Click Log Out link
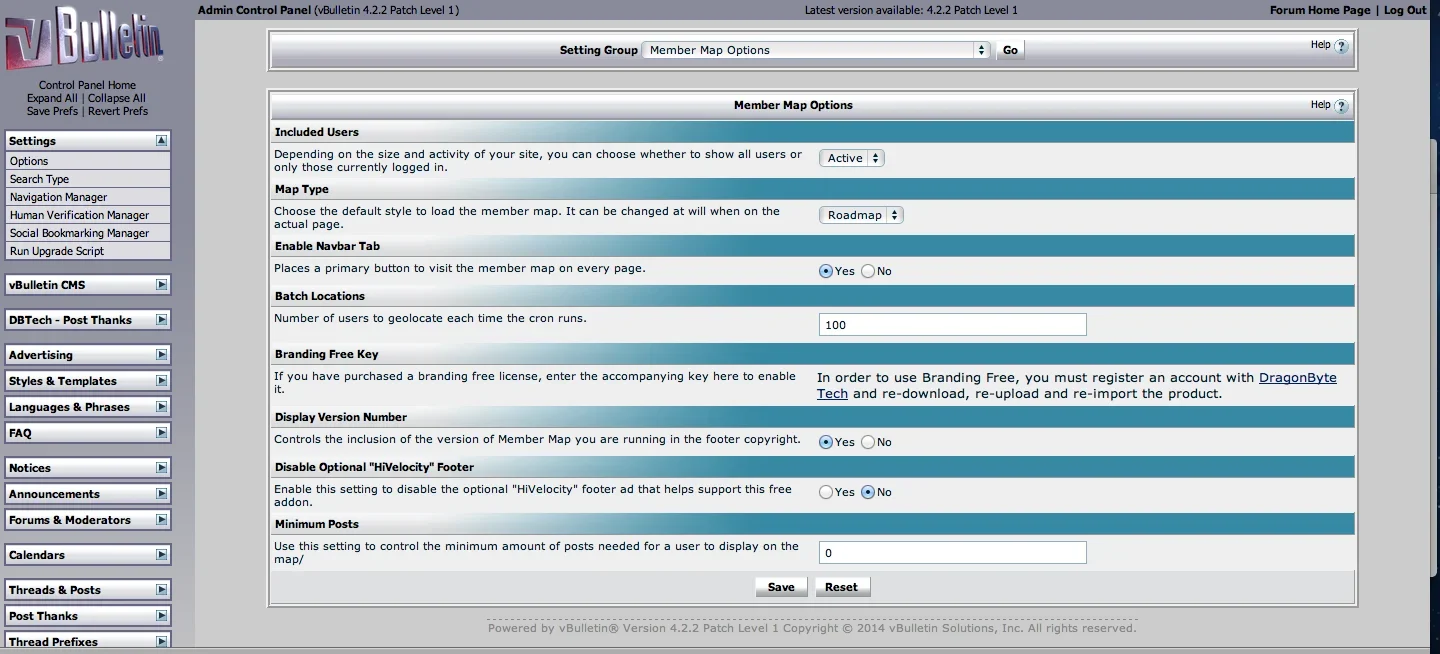This screenshot has width=1440, height=654. click(x=1405, y=10)
